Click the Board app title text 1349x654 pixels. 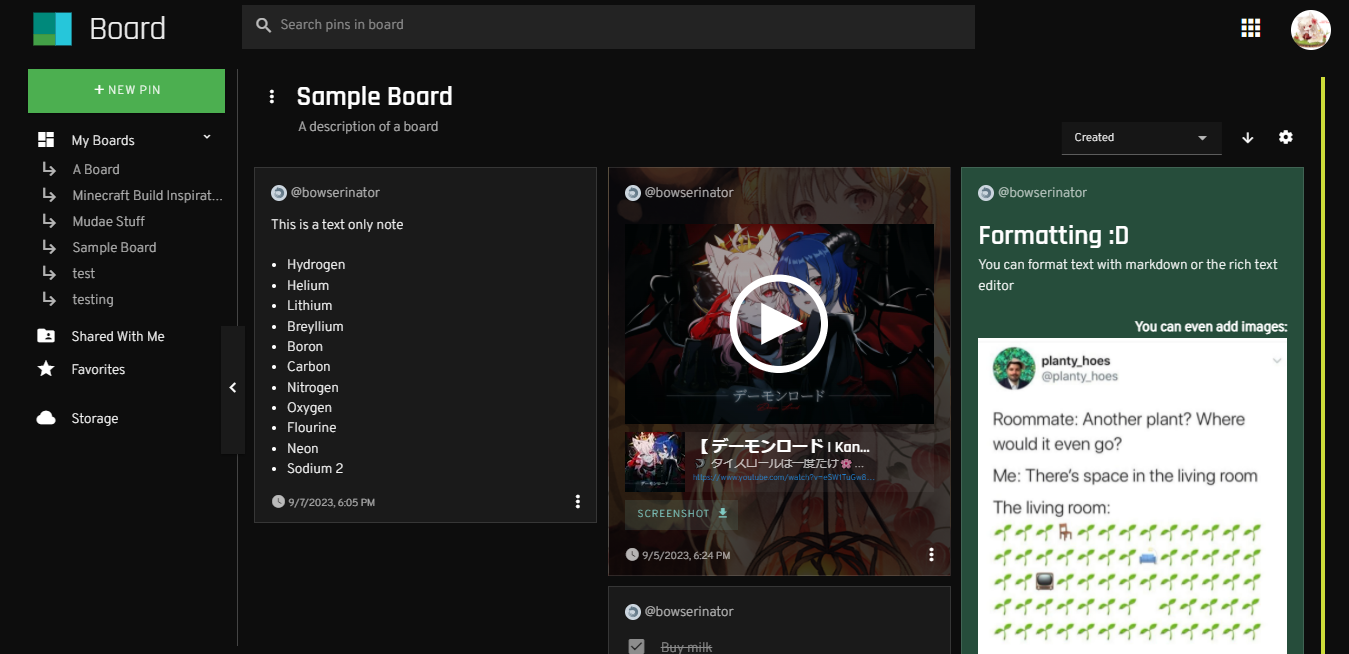click(127, 29)
